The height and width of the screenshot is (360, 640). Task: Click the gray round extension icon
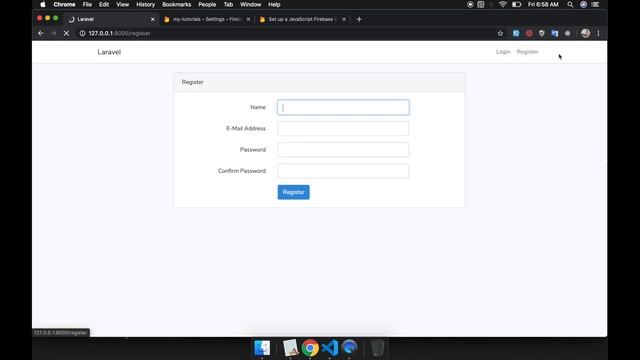567,33
